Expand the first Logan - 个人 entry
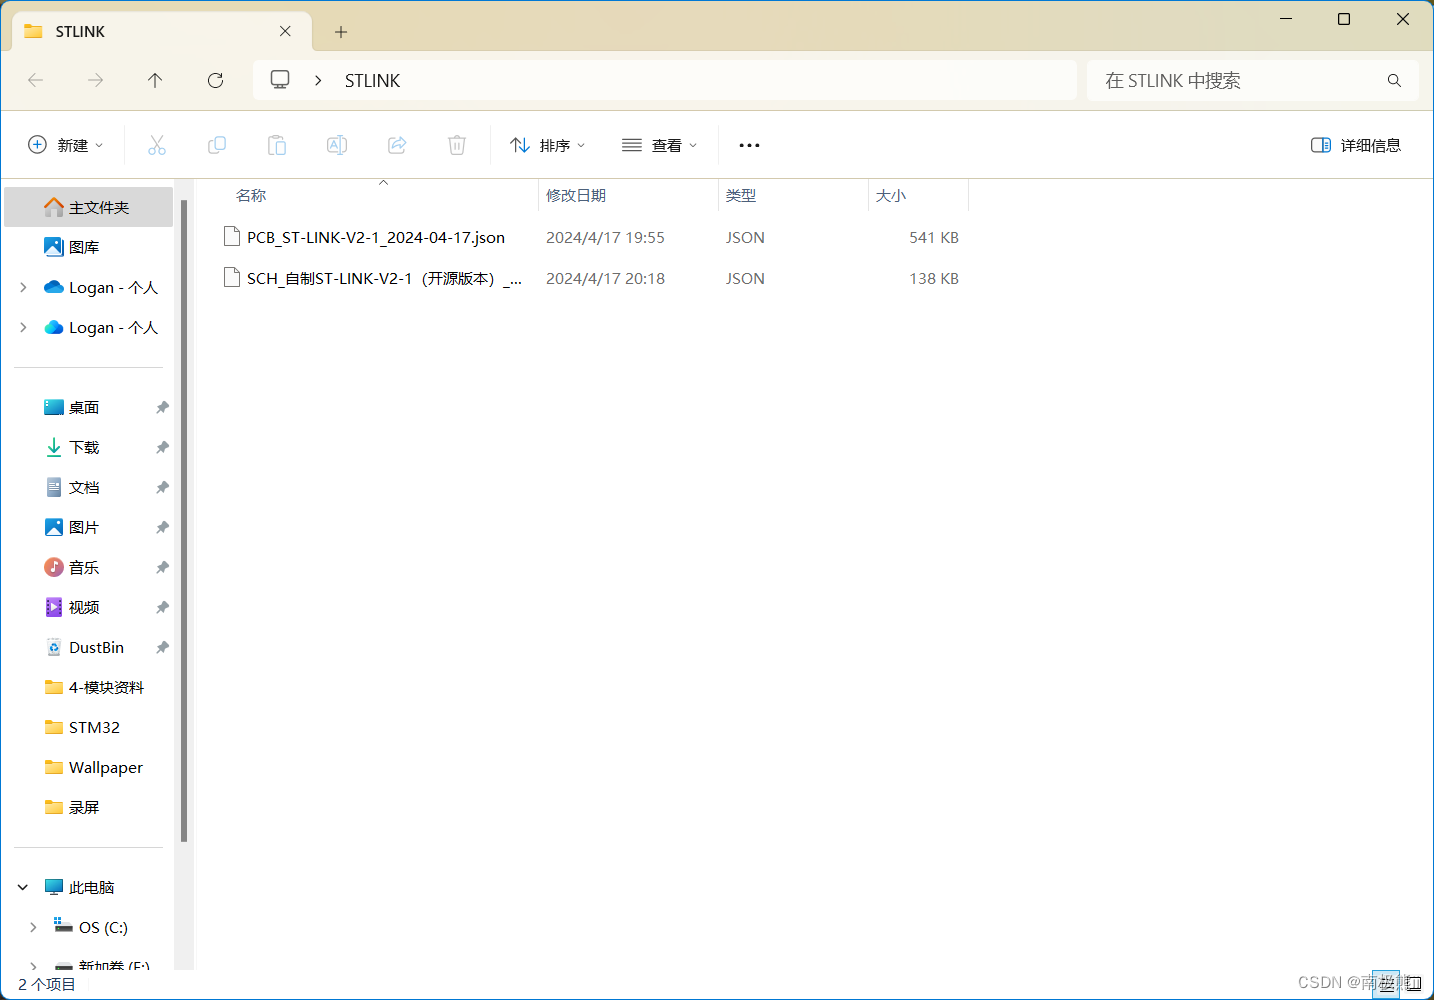1434x1000 pixels. (x=23, y=287)
